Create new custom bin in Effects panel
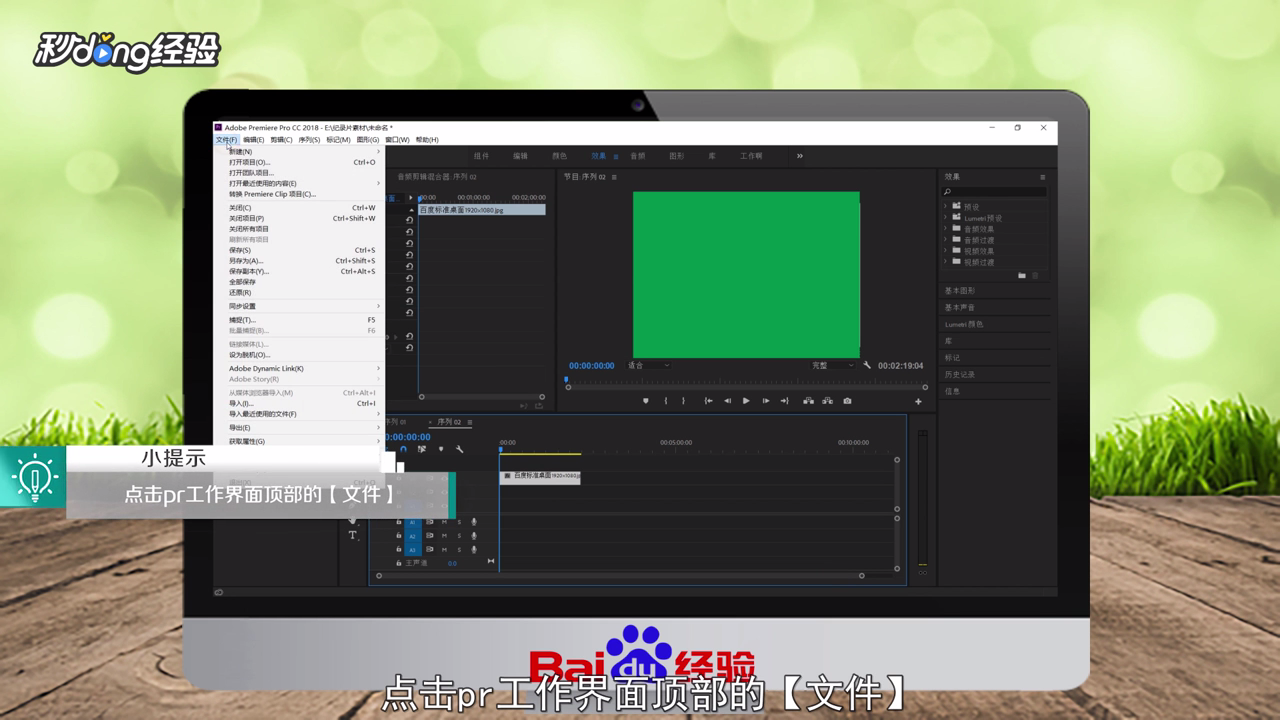This screenshot has width=1280, height=720. (x=1022, y=275)
